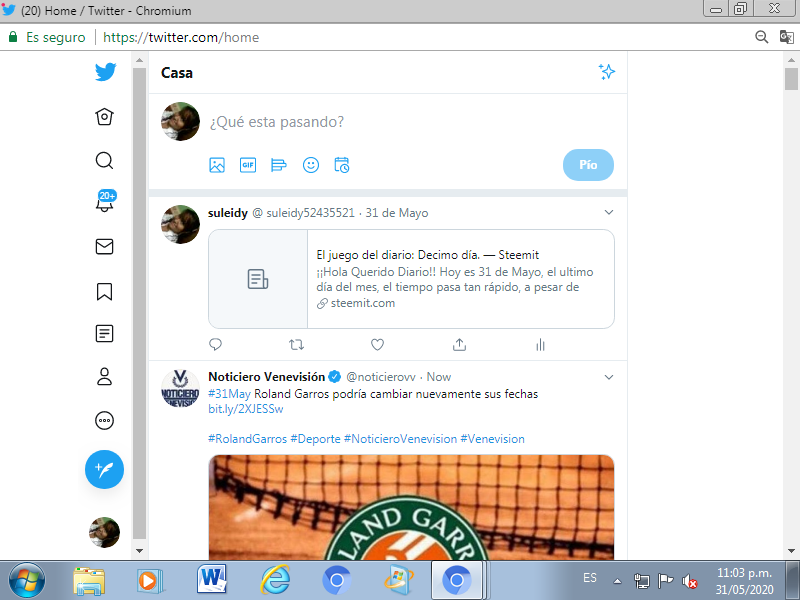Add an image via the media icon
The width and height of the screenshot is (800, 600).
click(x=217, y=165)
